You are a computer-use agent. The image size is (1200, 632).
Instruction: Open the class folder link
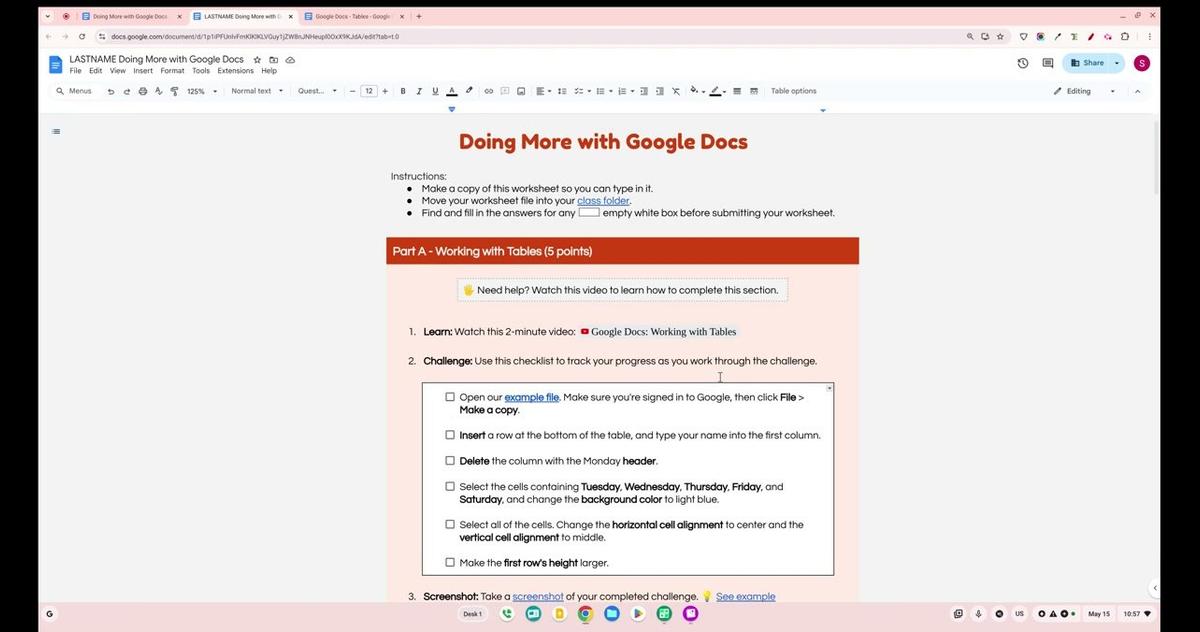click(x=603, y=201)
